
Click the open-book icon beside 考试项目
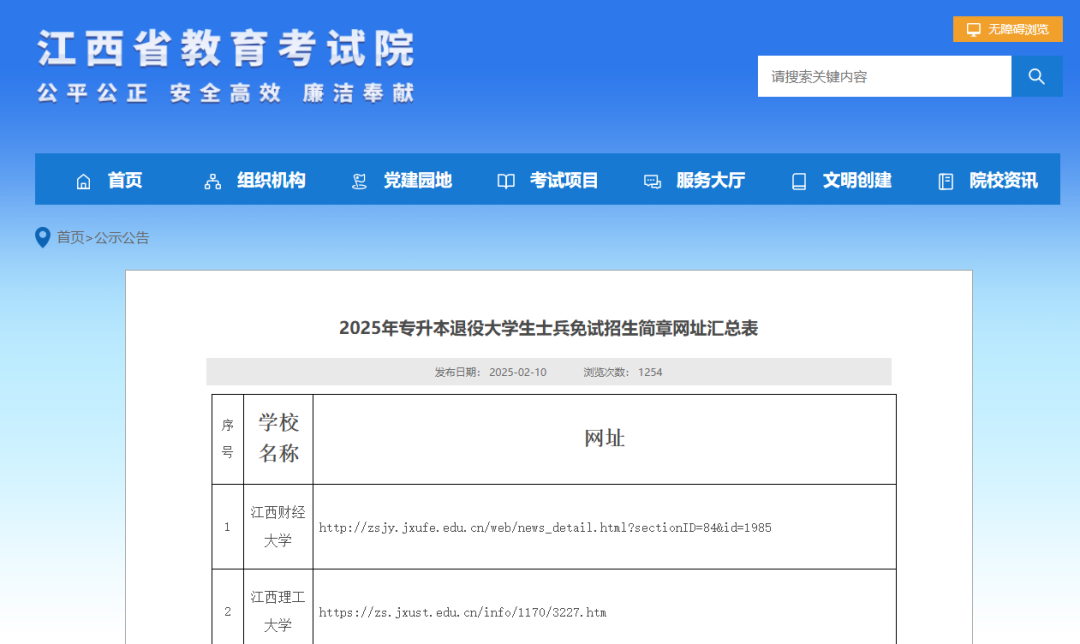click(505, 180)
